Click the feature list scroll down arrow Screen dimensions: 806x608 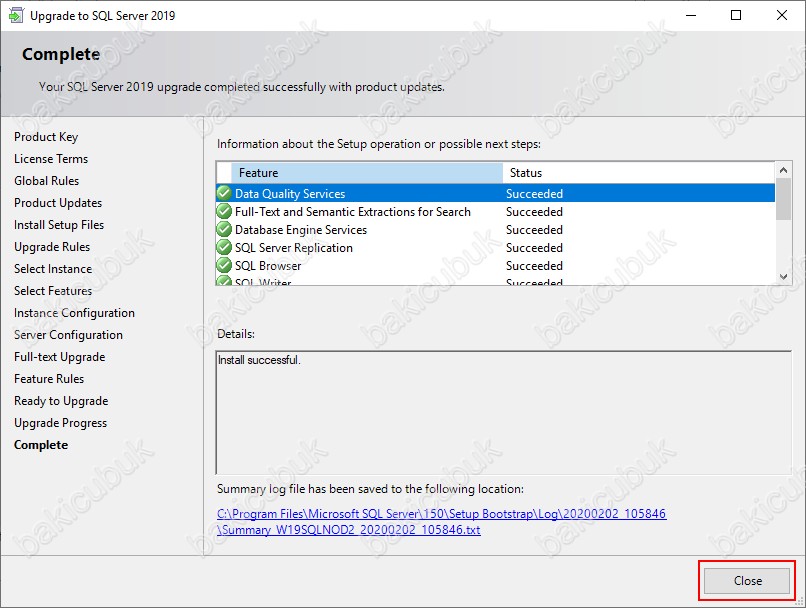pyautogui.click(x=783, y=277)
